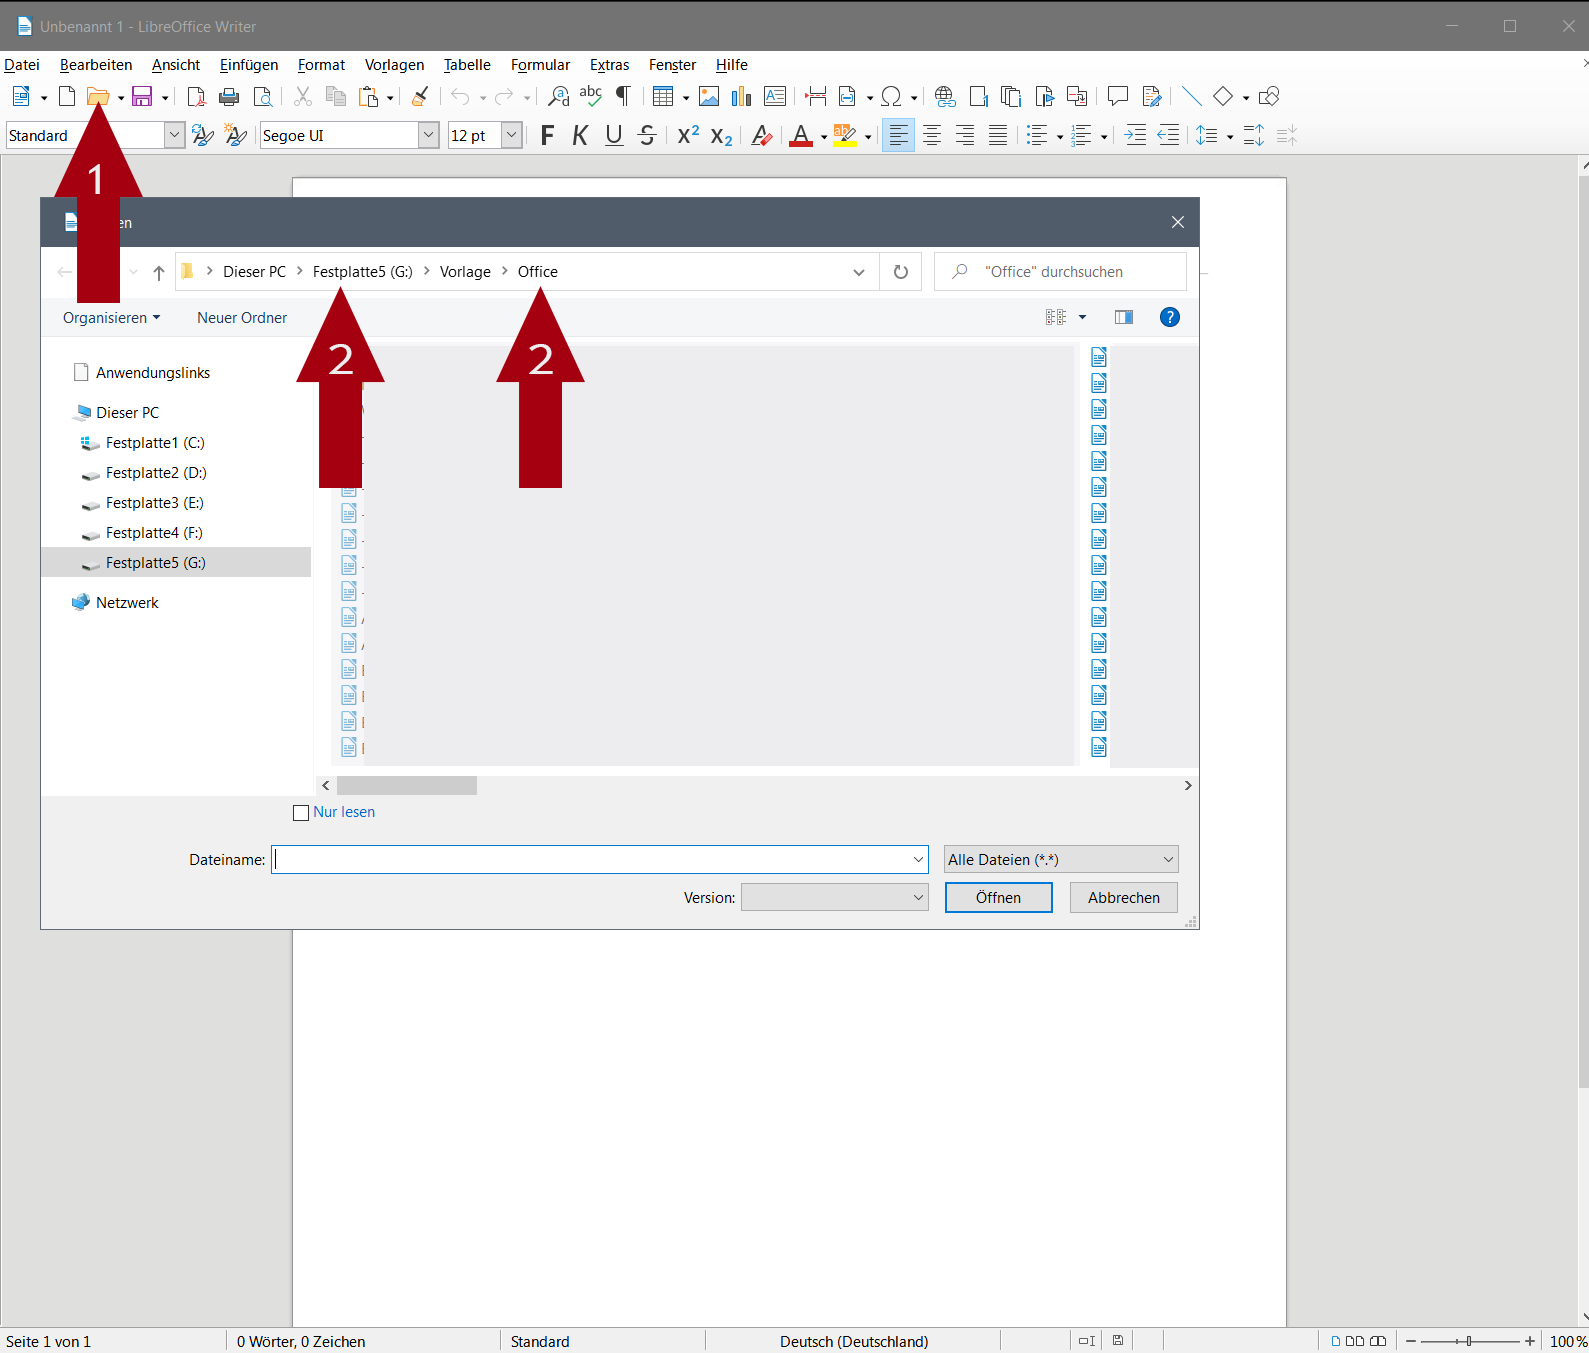The width and height of the screenshot is (1589, 1353).
Task: Click Export as PDF icon
Action: click(x=197, y=96)
